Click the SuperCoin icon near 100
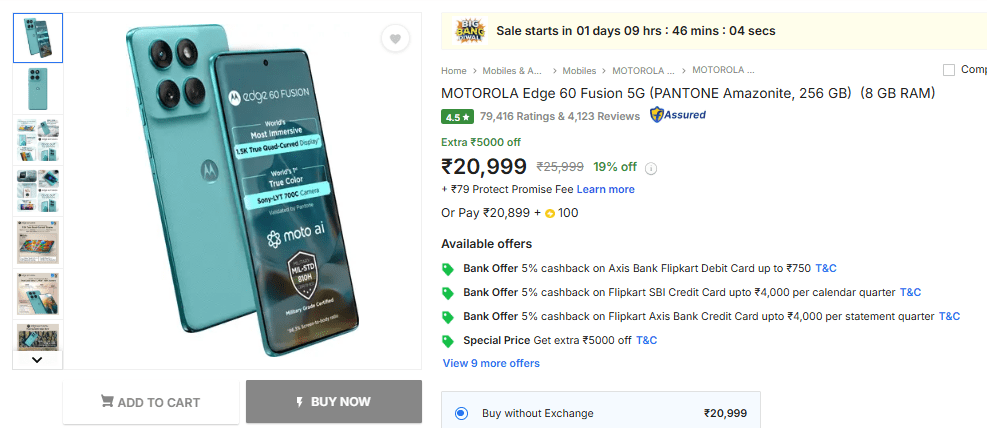987x428 pixels. (x=550, y=213)
